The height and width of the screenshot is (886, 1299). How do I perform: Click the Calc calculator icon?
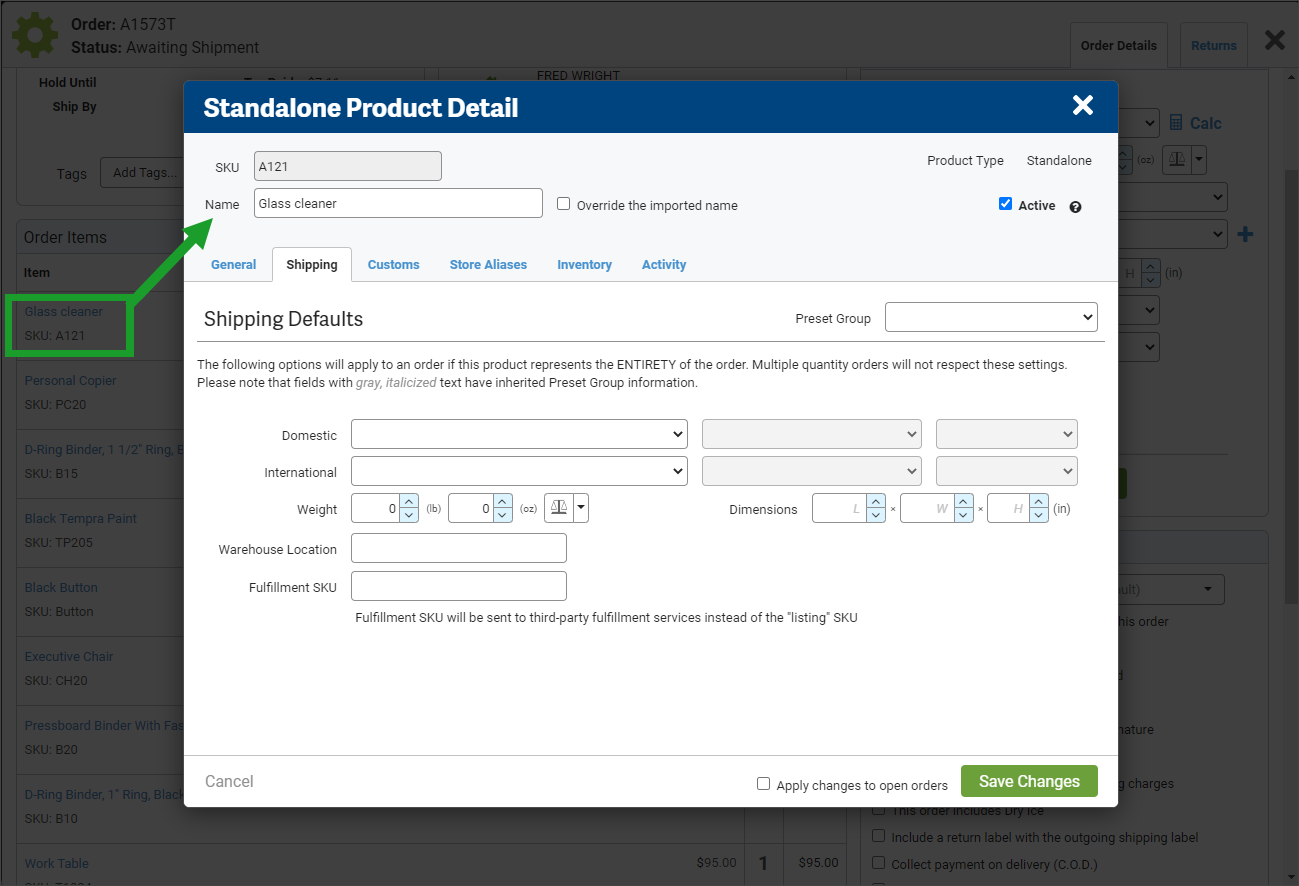1176,123
